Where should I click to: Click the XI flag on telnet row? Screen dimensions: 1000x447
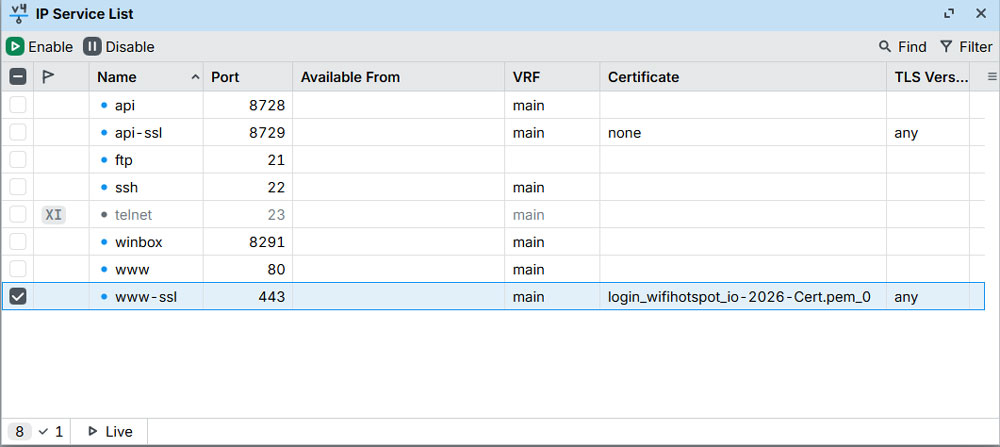[x=53, y=215]
